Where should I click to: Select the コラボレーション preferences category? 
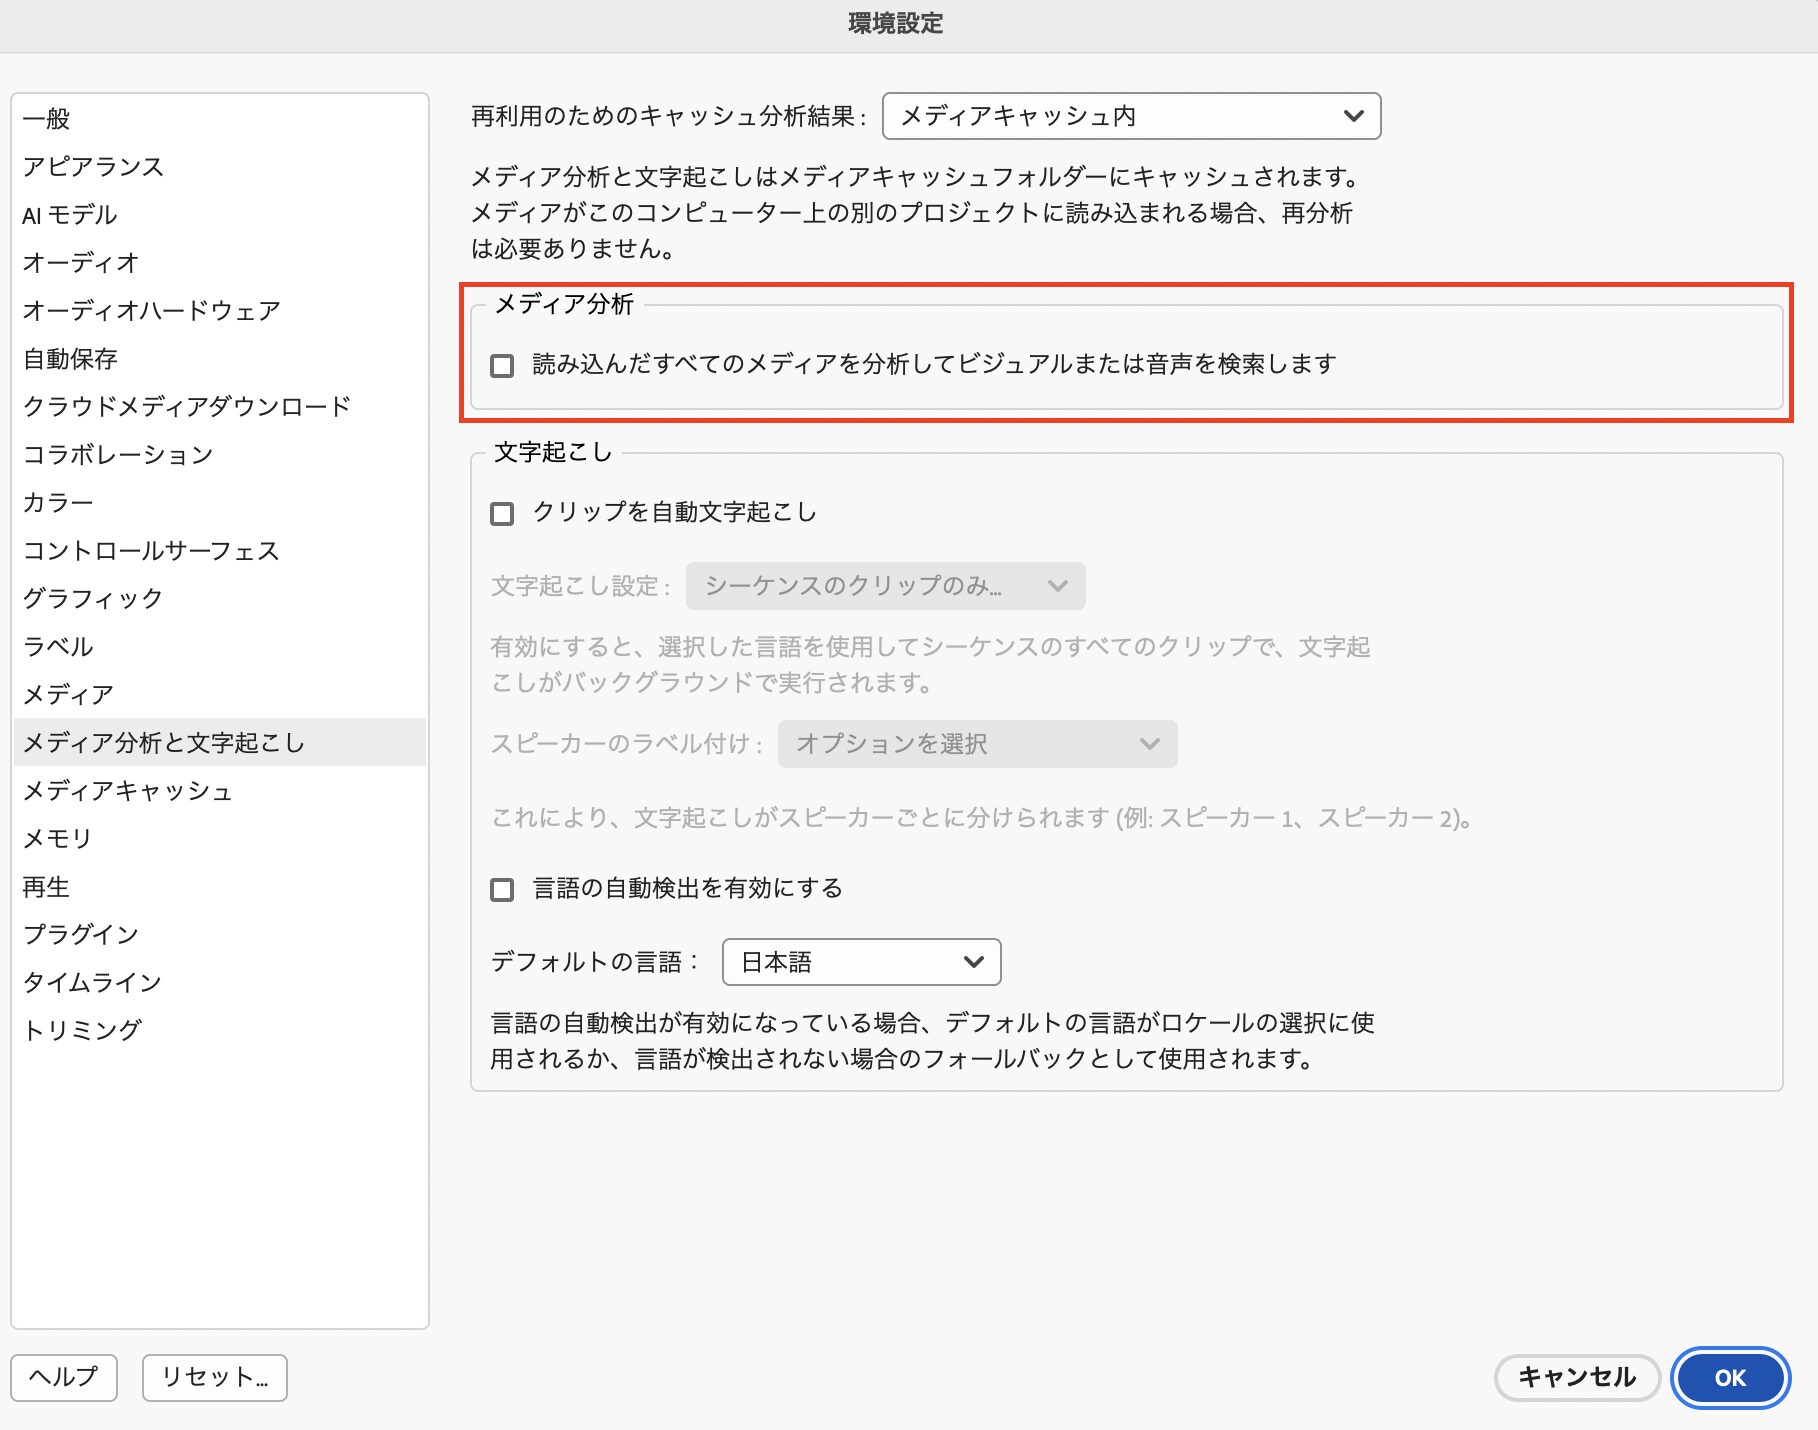pyautogui.click(x=117, y=454)
